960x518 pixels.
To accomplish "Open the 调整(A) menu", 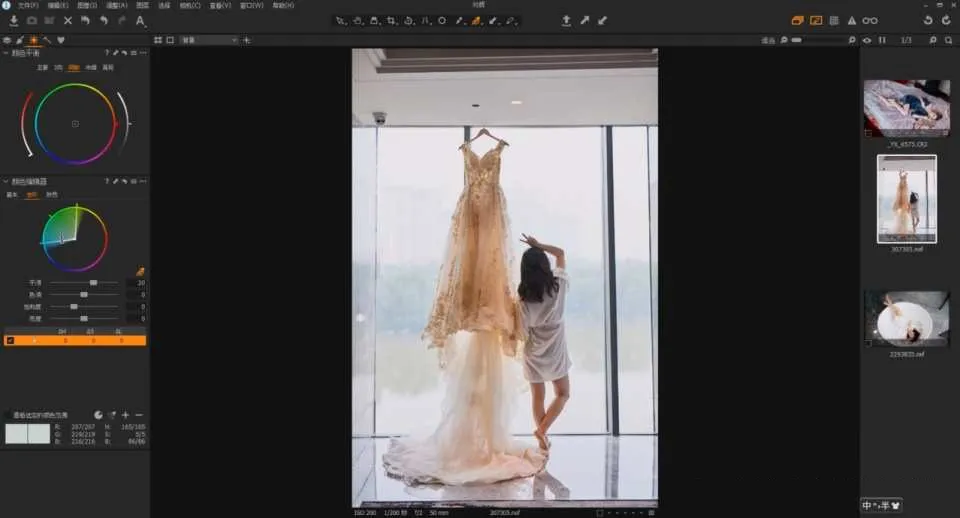I will [x=116, y=6].
